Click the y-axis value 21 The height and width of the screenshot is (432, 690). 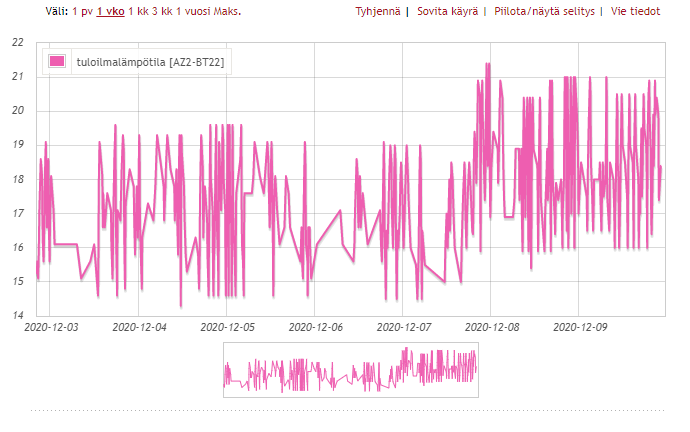pos(18,77)
